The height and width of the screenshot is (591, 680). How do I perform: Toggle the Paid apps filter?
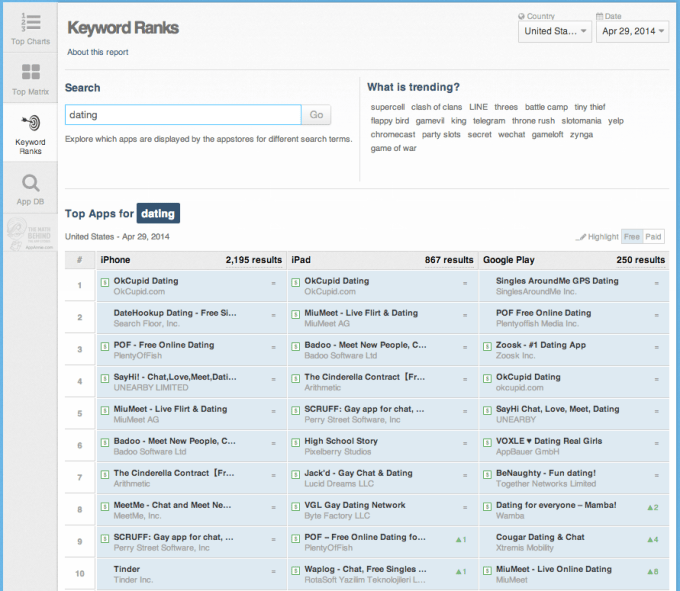653,237
